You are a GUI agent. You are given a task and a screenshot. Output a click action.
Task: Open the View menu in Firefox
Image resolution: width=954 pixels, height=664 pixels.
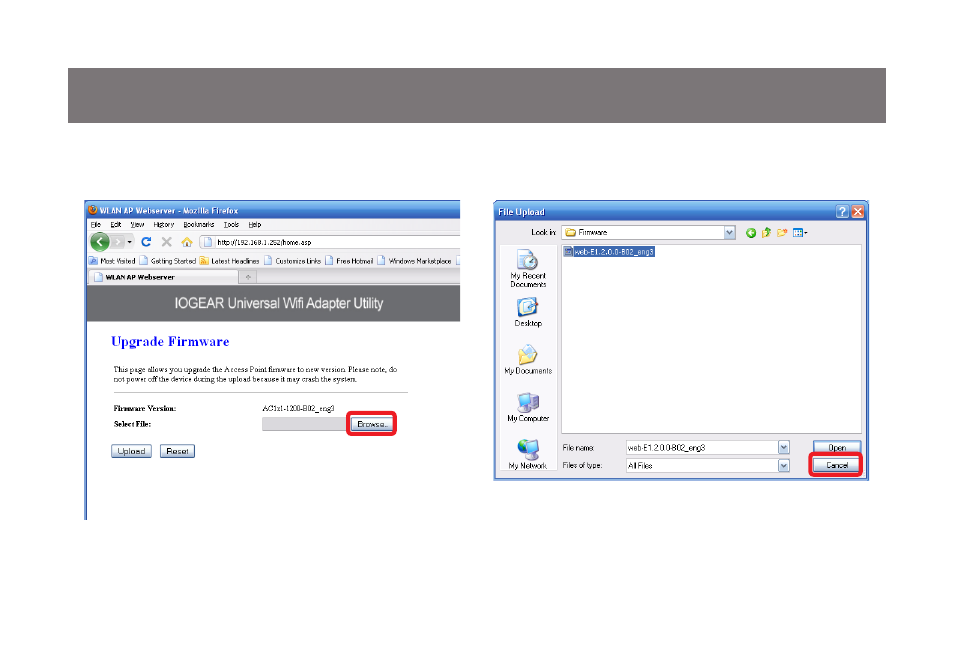(x=138, y=225)
